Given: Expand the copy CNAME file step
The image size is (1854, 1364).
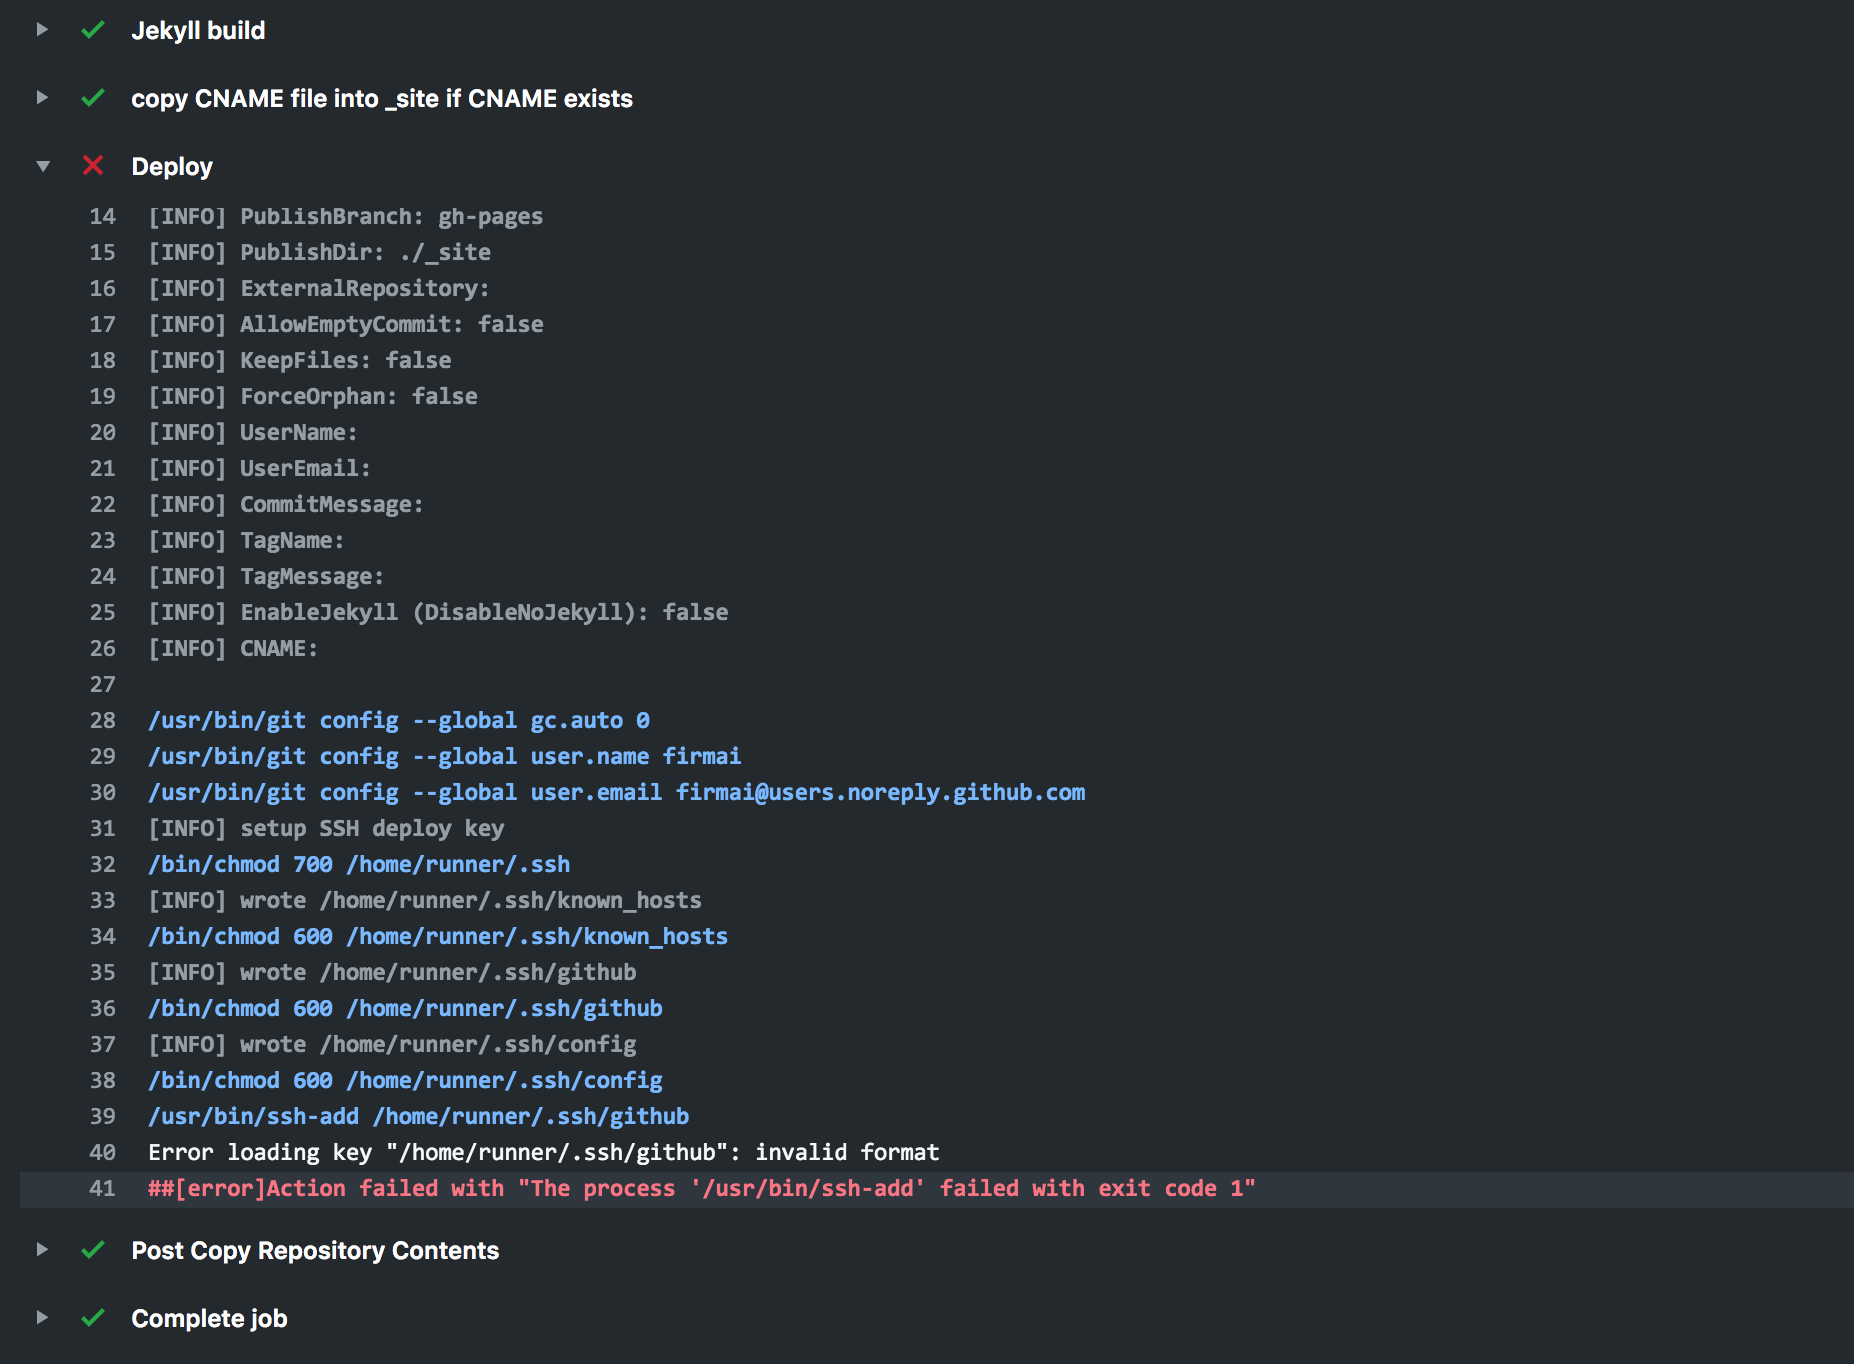Looking at the screenshot, I should click(42, 98).
